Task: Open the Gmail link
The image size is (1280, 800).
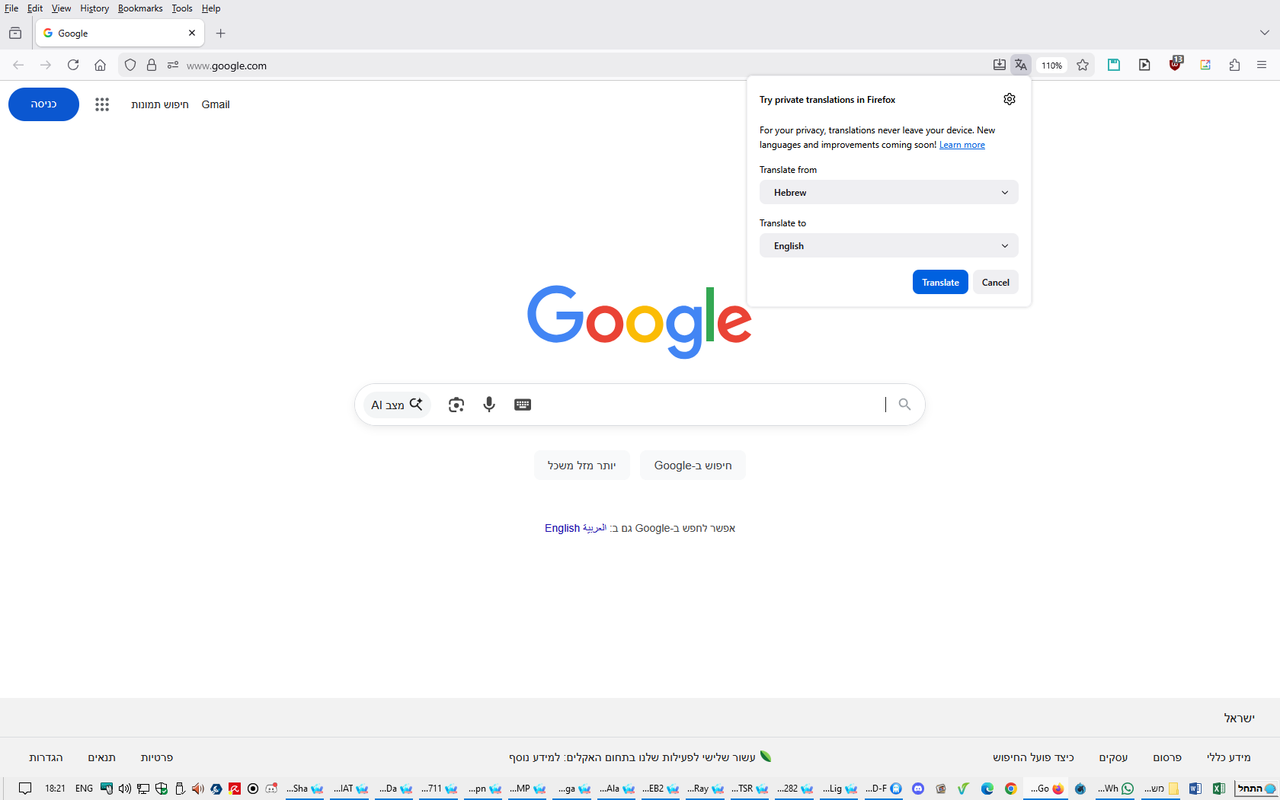Action: (216, 104)
